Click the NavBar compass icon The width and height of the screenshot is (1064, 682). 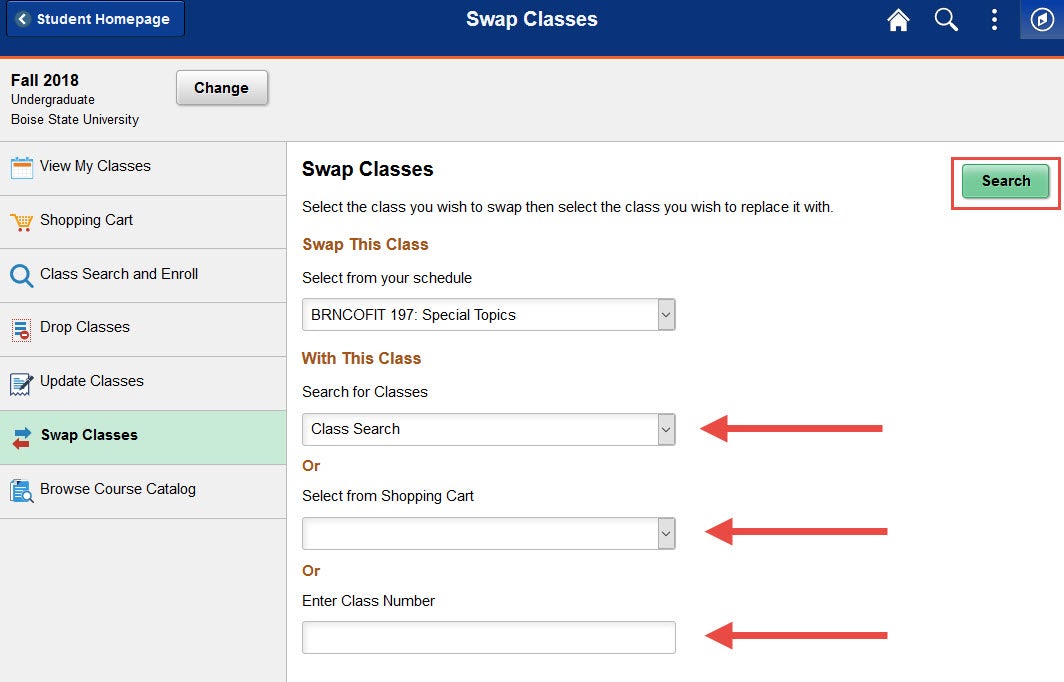(1042, 19)
